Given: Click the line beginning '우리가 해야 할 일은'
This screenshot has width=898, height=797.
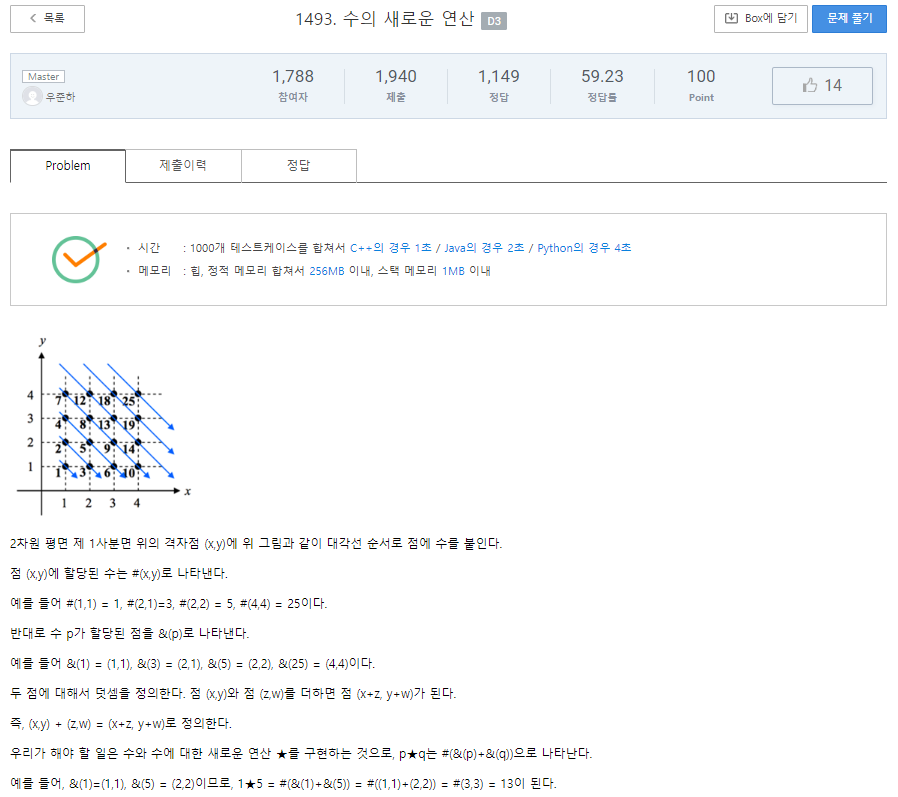Looking at the screenshot, I should [x=301, y=753].
